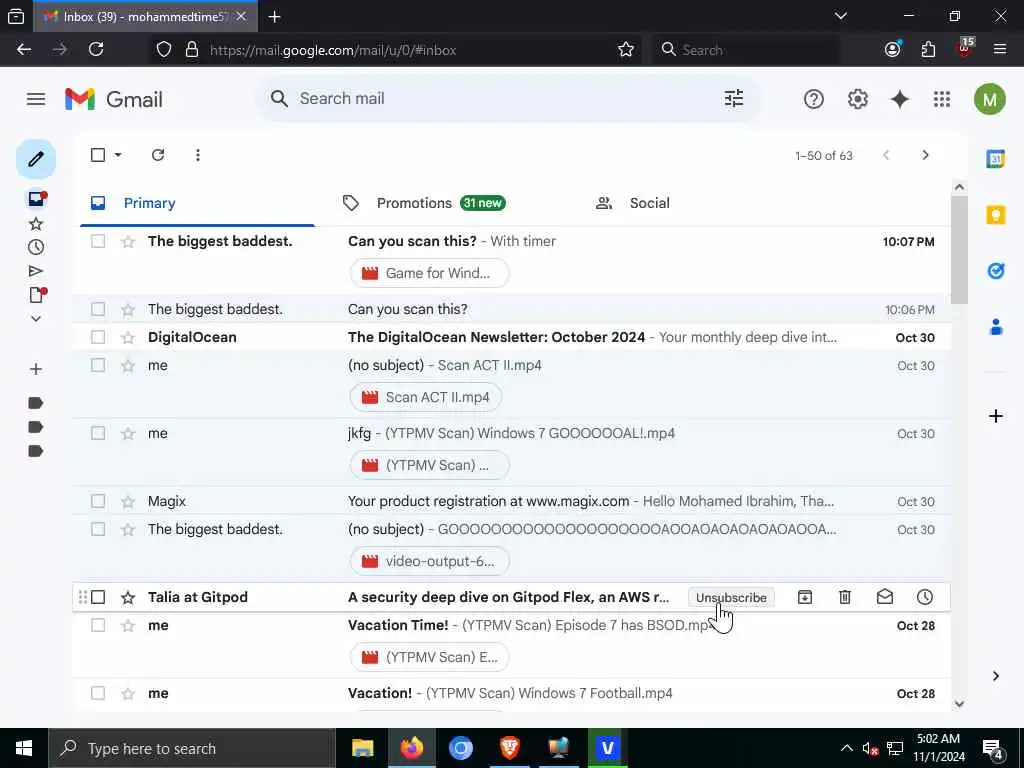Mark Gitpod email as unread

(884, 597)
